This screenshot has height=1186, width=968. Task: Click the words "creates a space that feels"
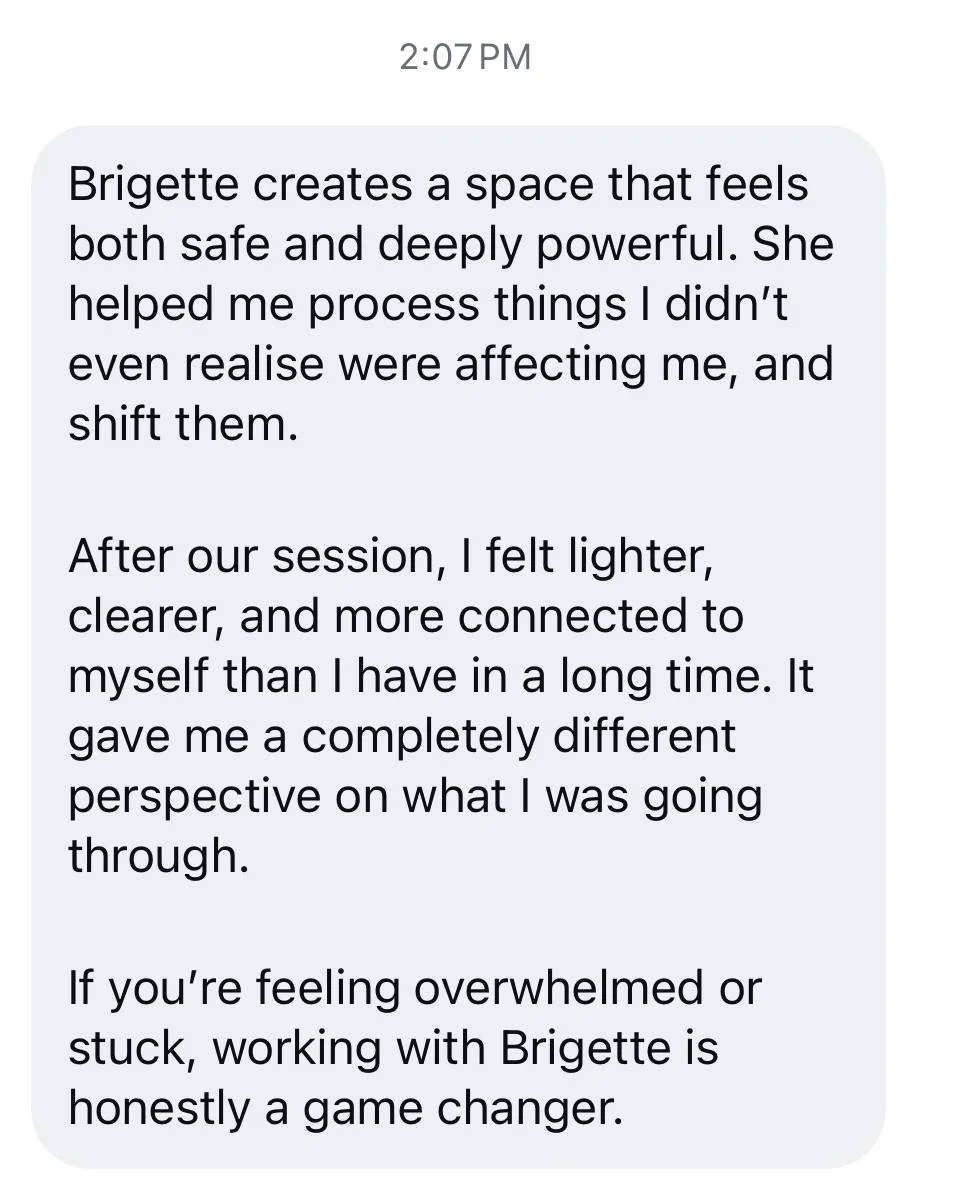[530, 185]
